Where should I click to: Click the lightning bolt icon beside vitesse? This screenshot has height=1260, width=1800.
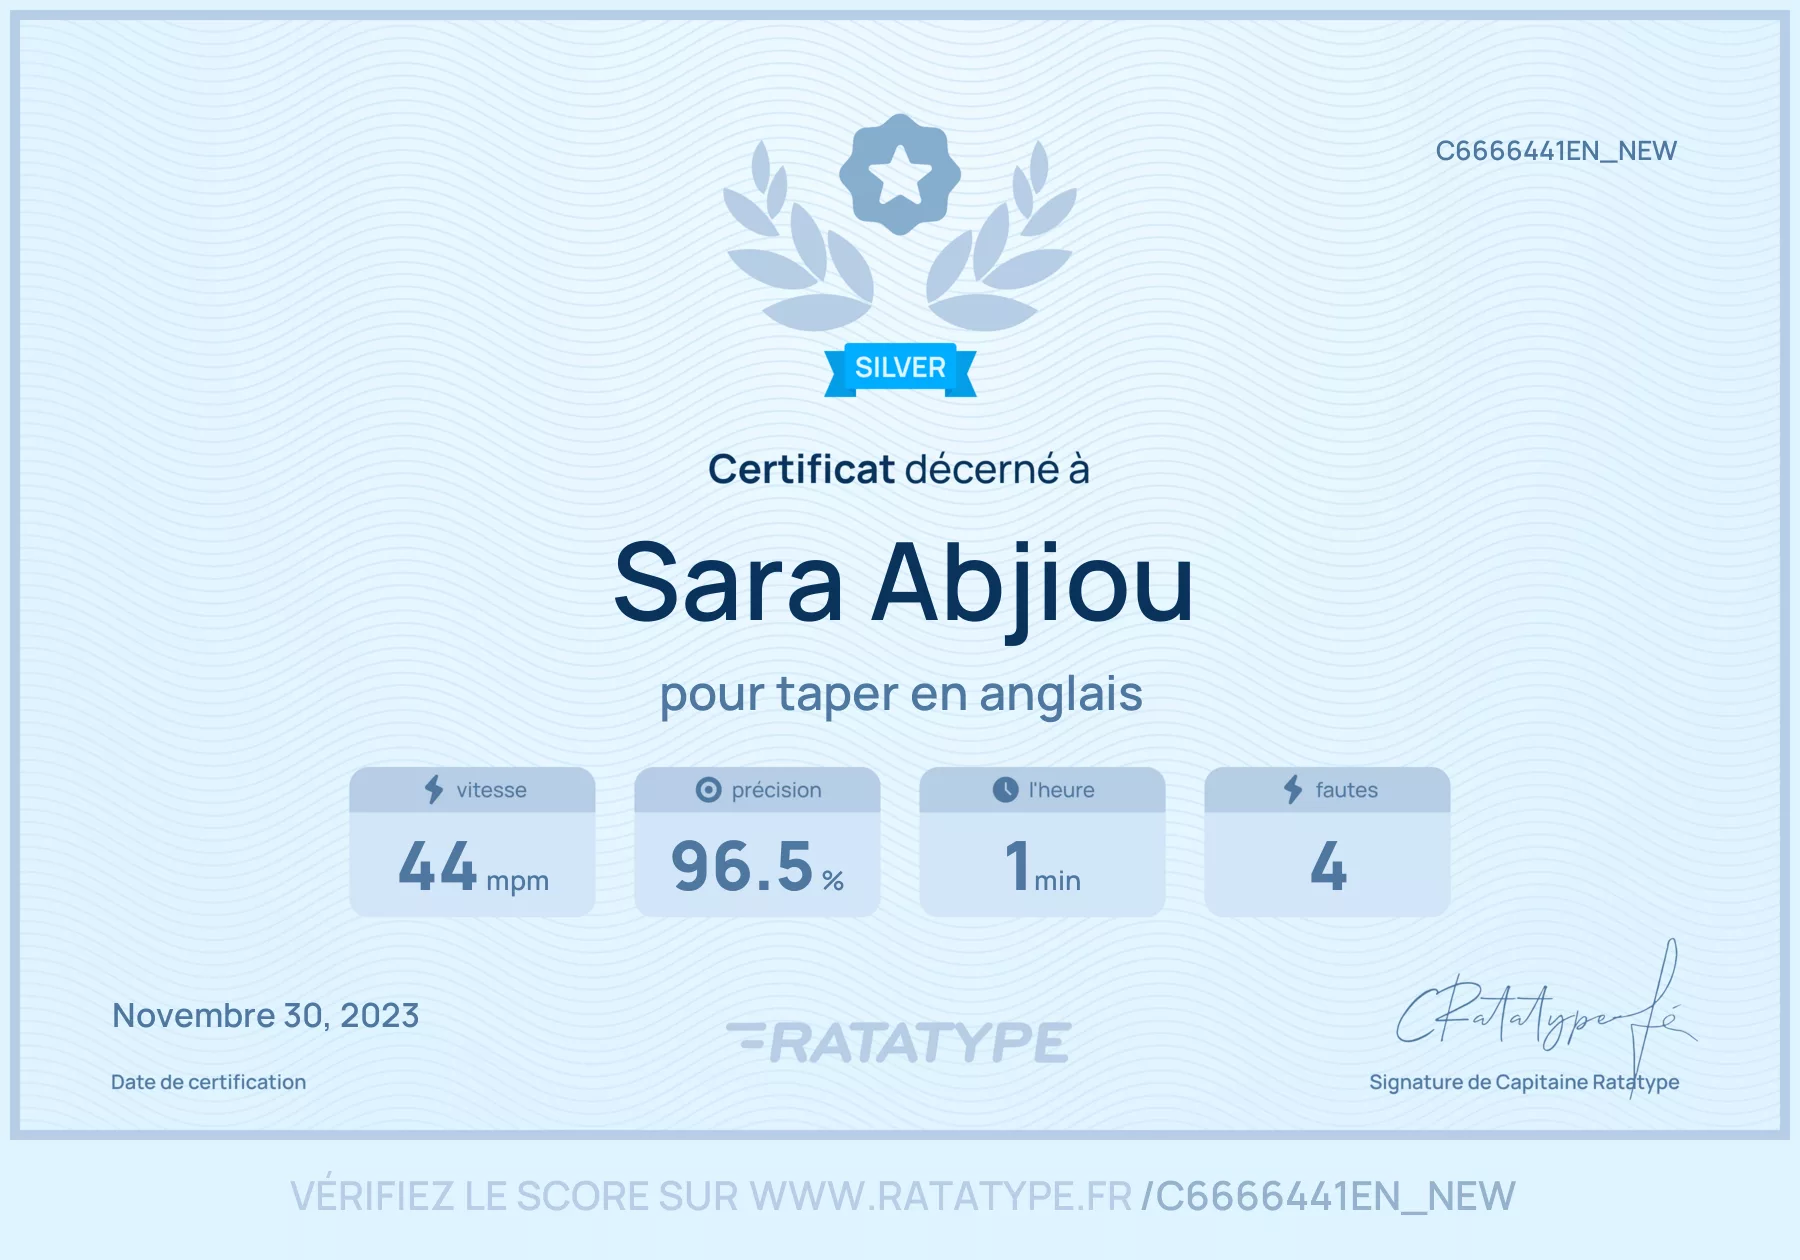coord(434,790)
